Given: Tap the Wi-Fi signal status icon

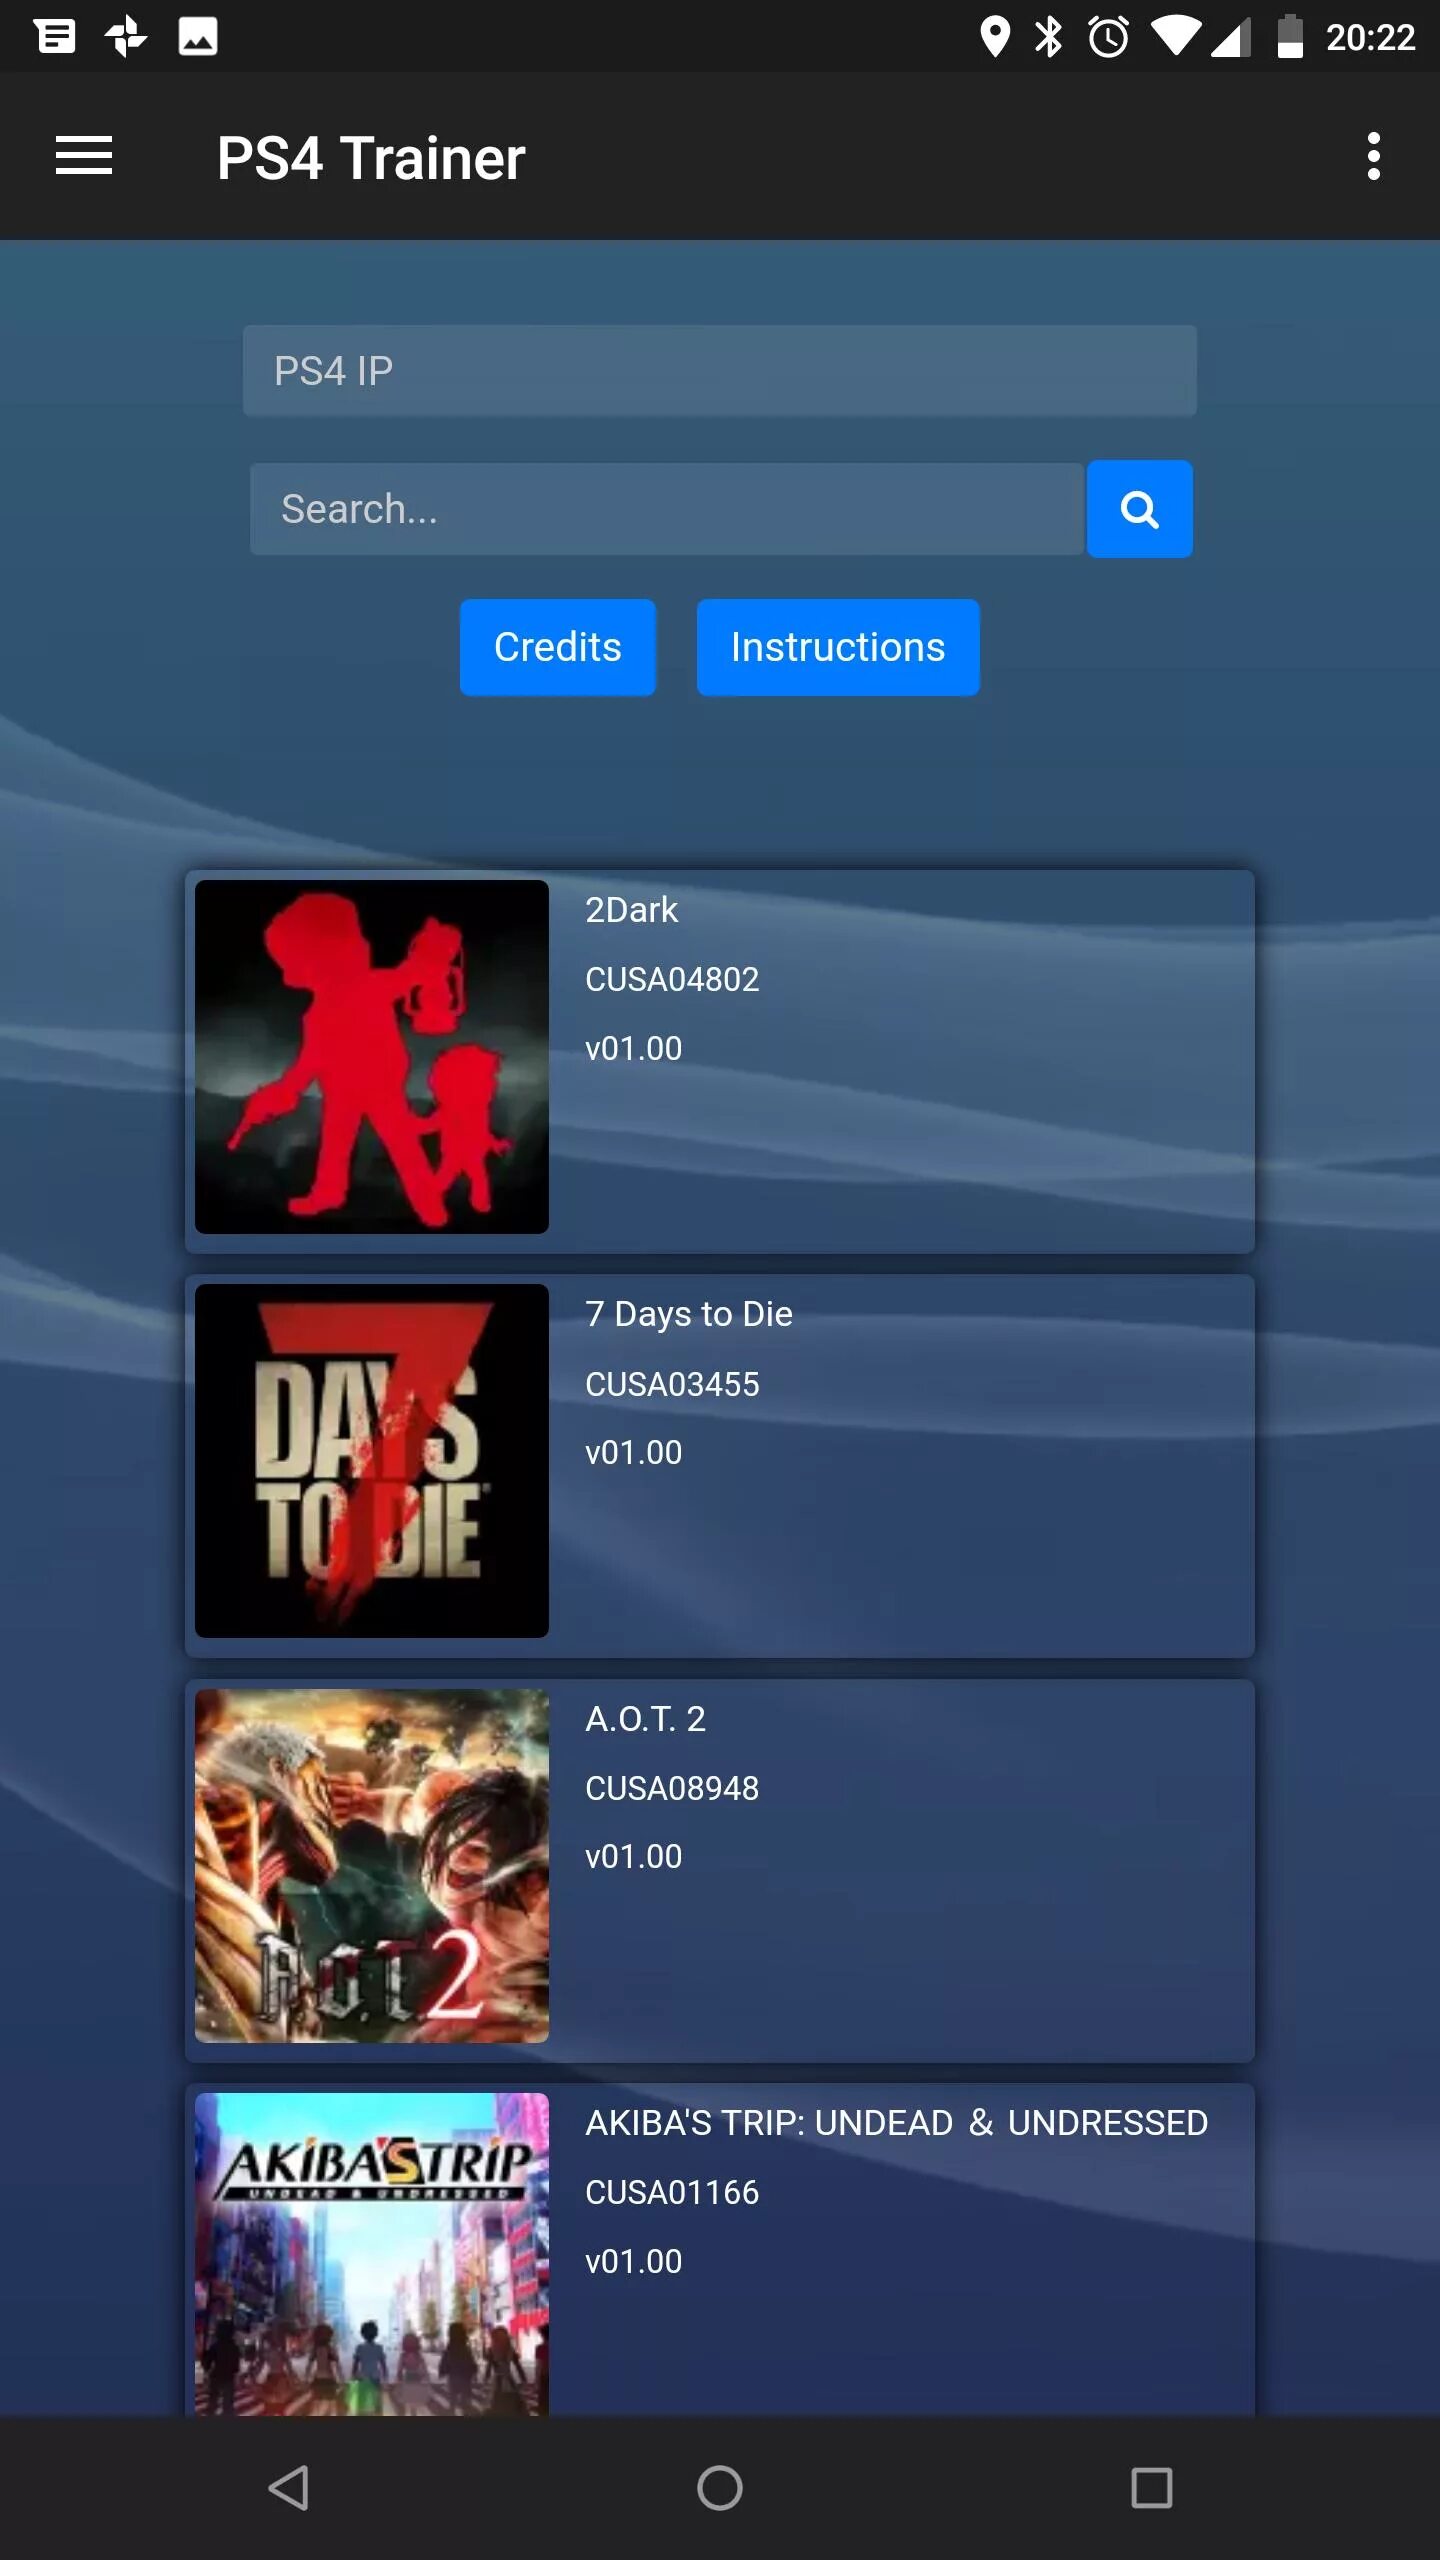Looking at the screenshot, I should tap(1176, 37).
